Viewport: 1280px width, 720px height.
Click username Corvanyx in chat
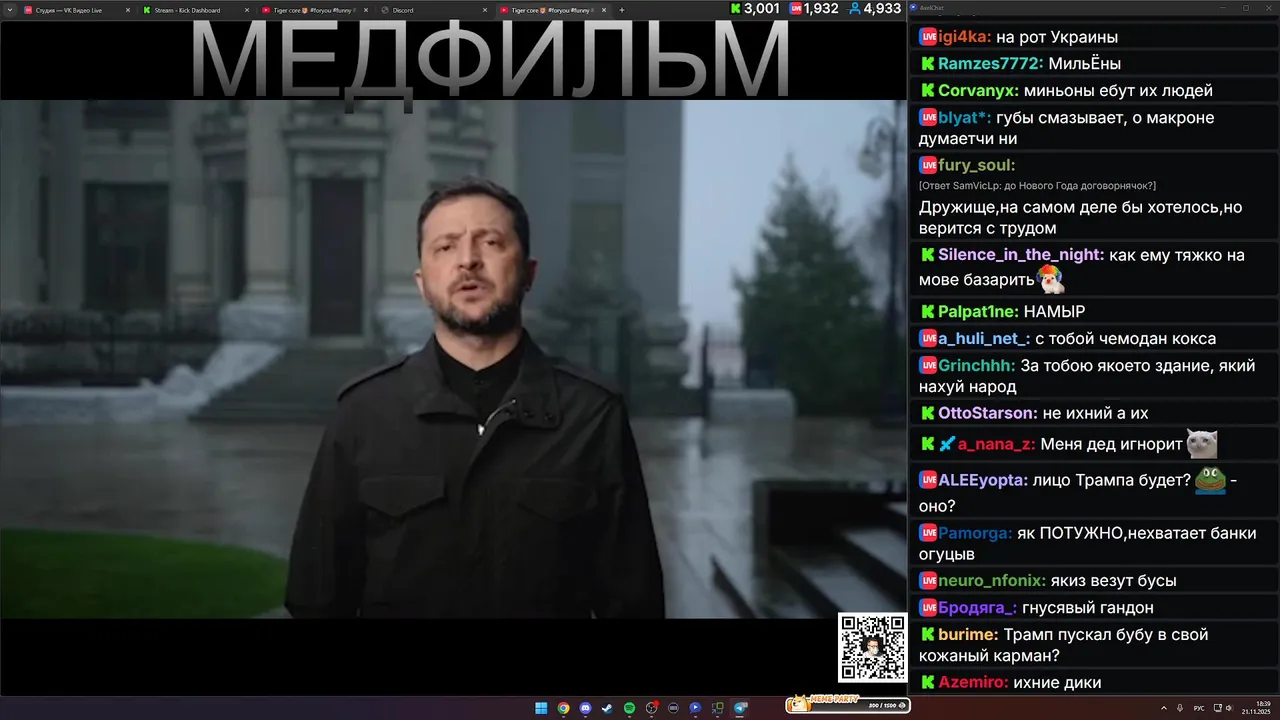click(x=979, y=91)
